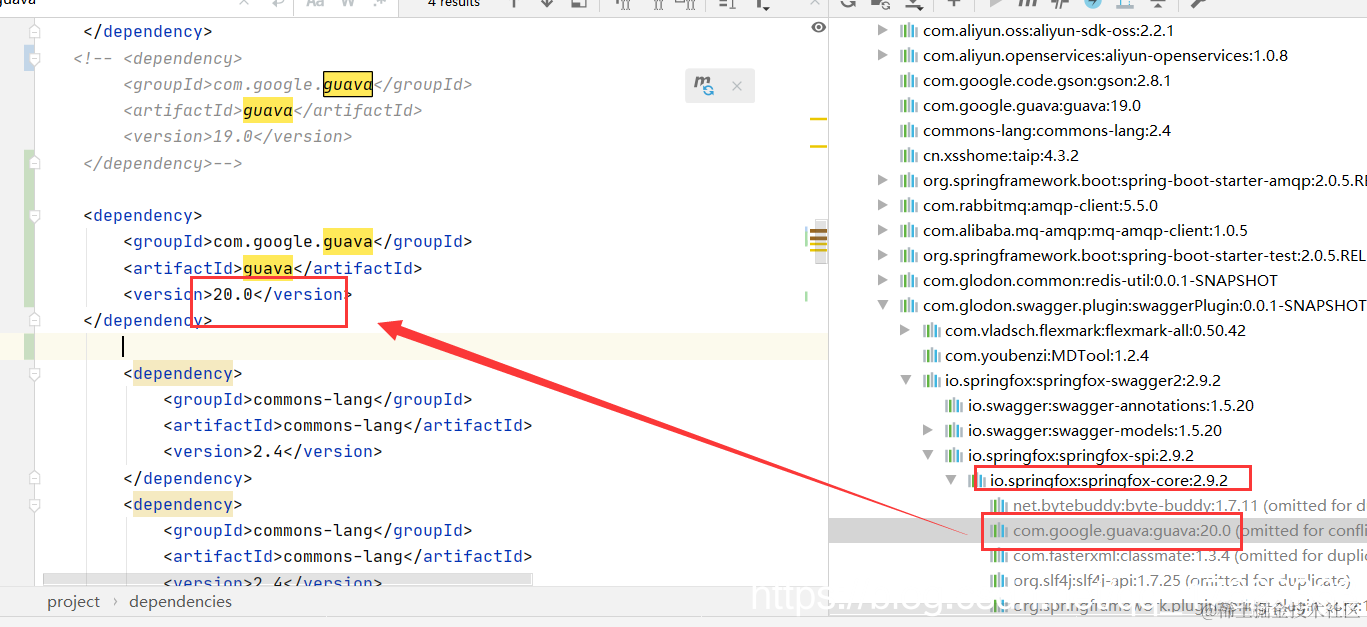Collapse the swaggerPlugin:0.0.1-SNAPSHOT node

pos(882,306)
